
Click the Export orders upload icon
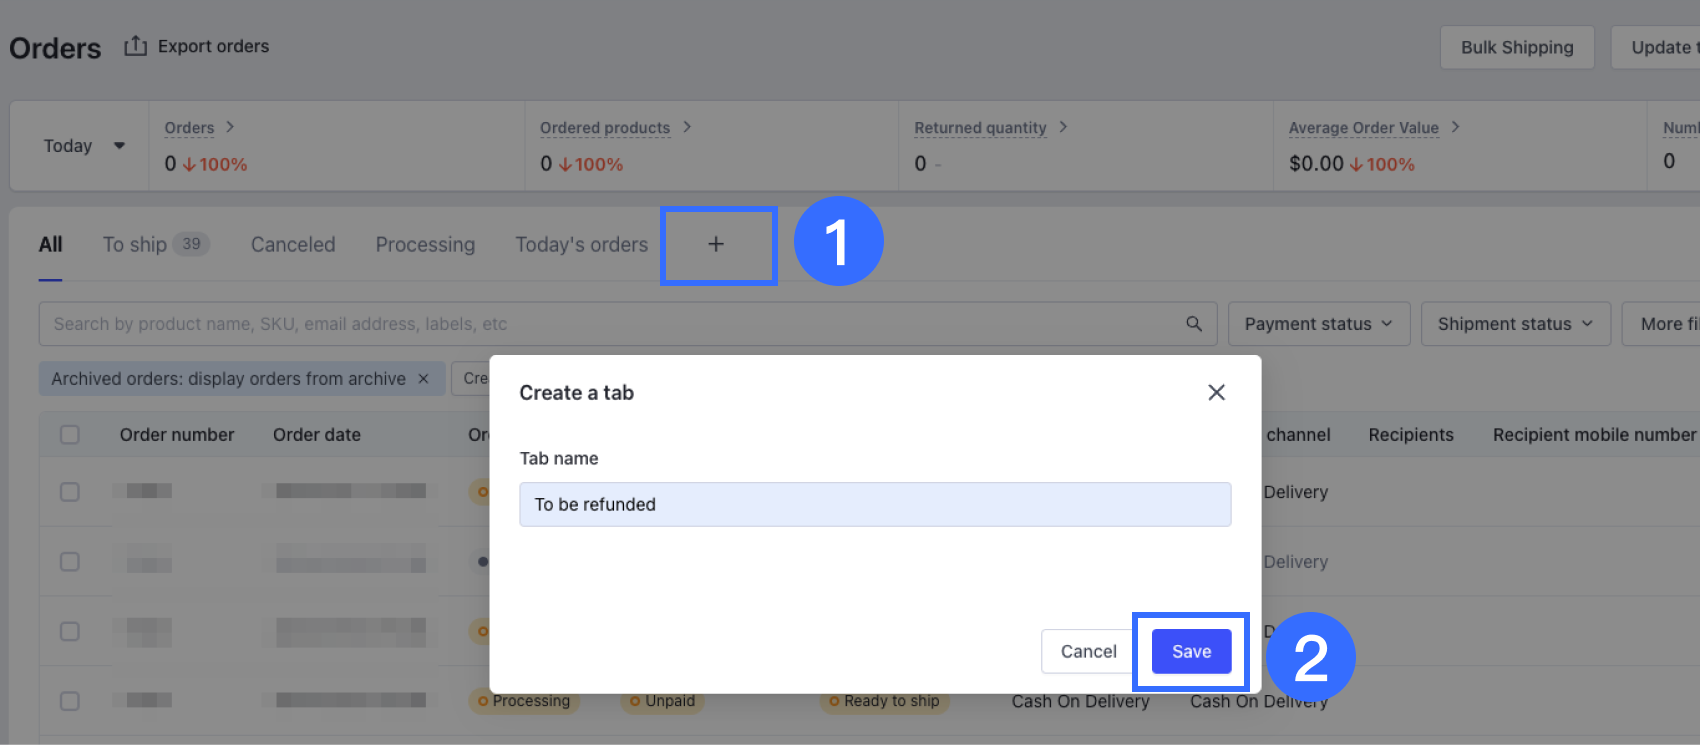(x=135, y=46)
